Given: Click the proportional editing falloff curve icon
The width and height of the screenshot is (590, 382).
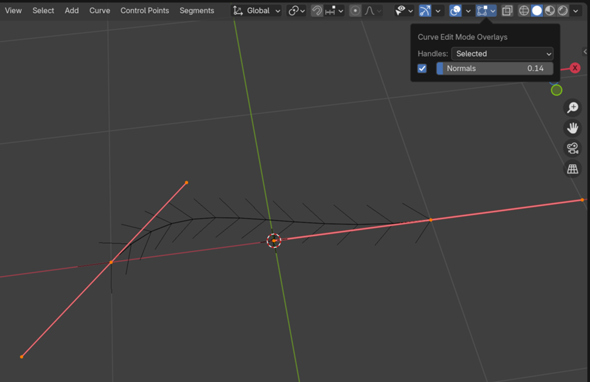Looking at the screenshot, I should pos(370,11).
